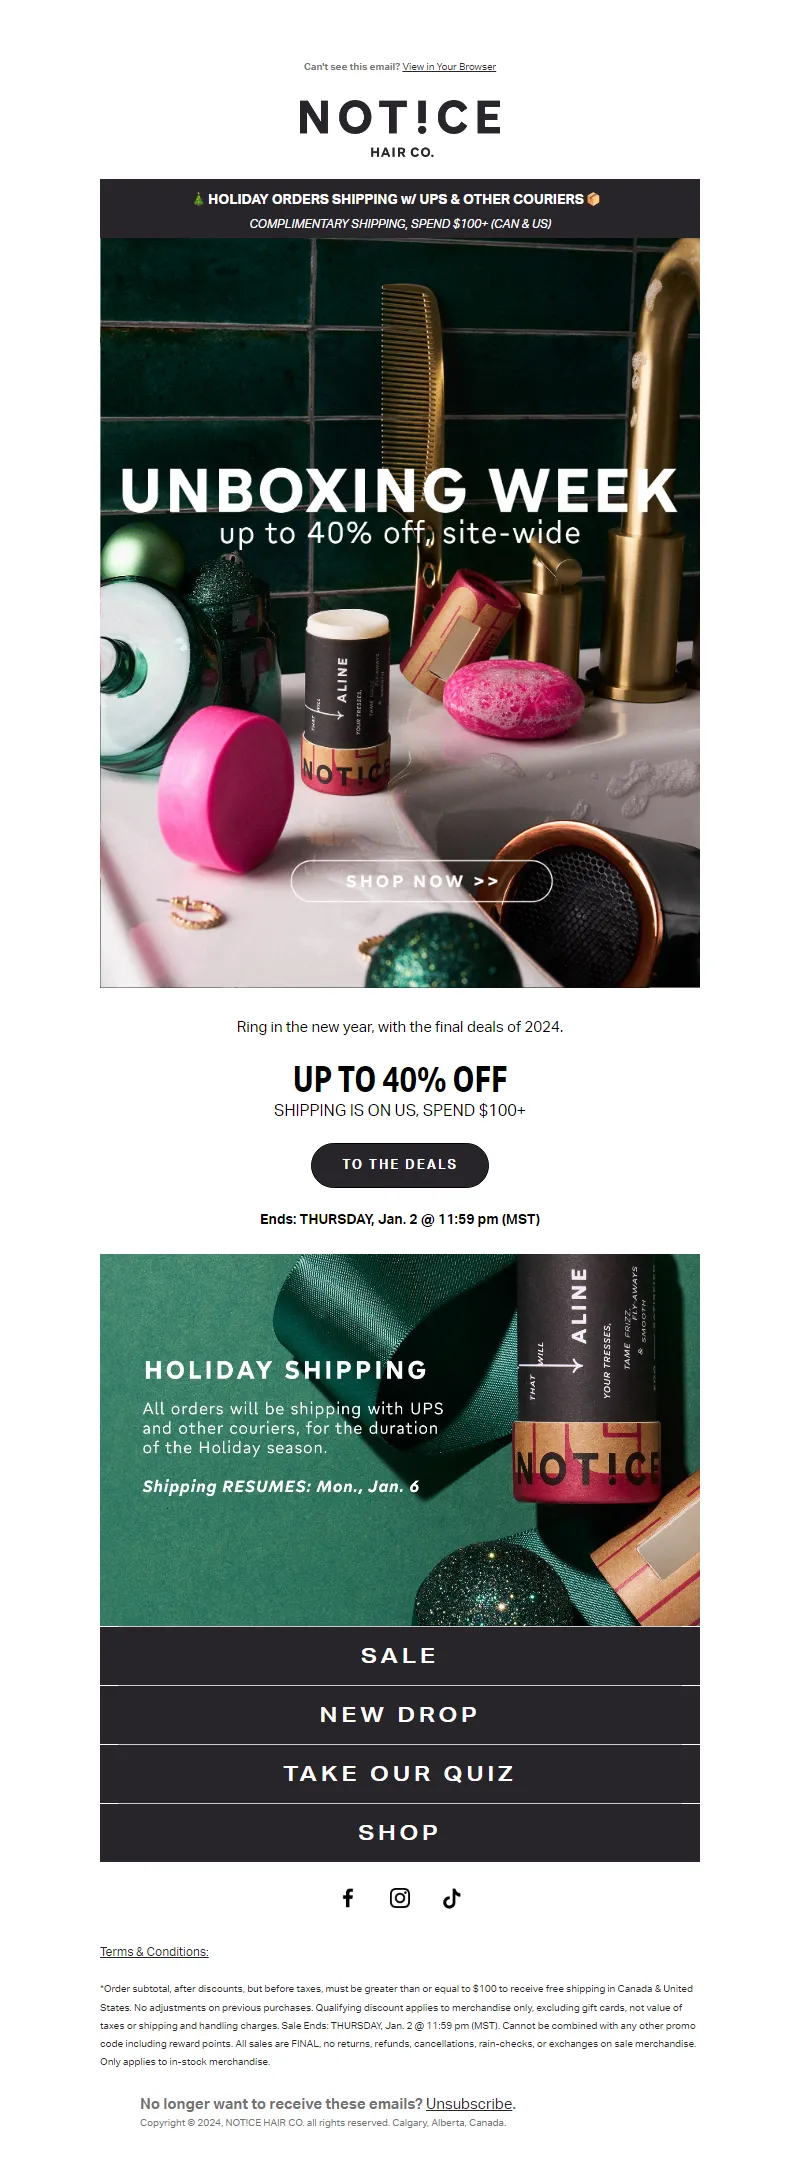
Task: Select TAKE OUR QUIZ navigation bar
Action: [x=400, y=1774]
